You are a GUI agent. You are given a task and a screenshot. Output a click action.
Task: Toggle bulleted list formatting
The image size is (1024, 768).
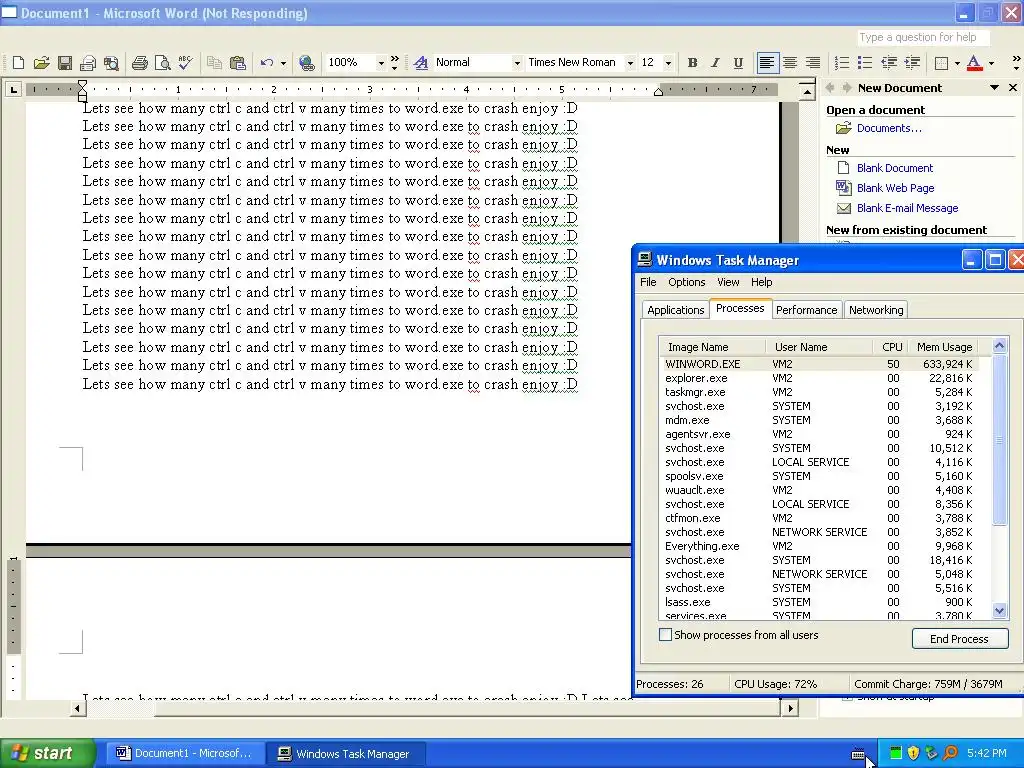(x=865, y=63)
